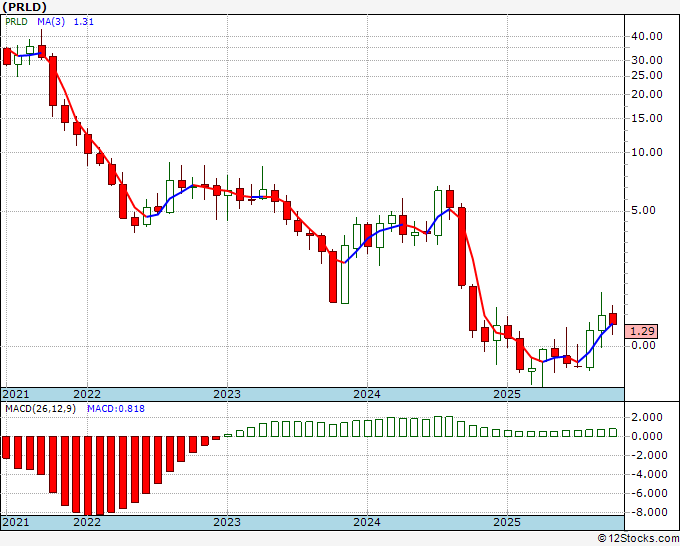Click the 40.00 price axis label

647,36
